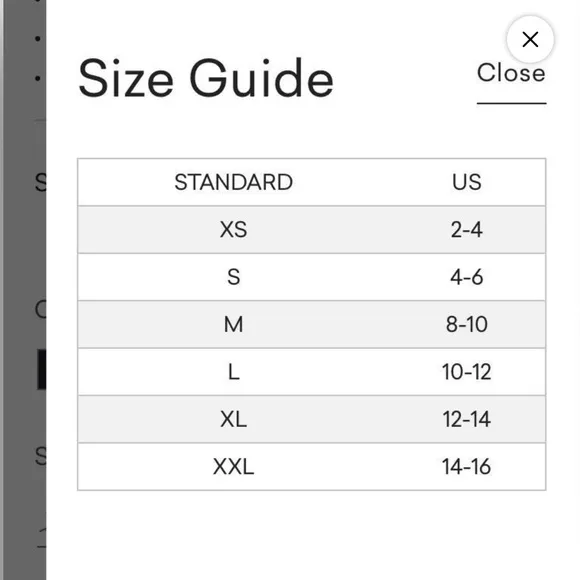This screenshot has width=580, height=580.
Task: Click the M size row label
Action: tap(233, 324)
